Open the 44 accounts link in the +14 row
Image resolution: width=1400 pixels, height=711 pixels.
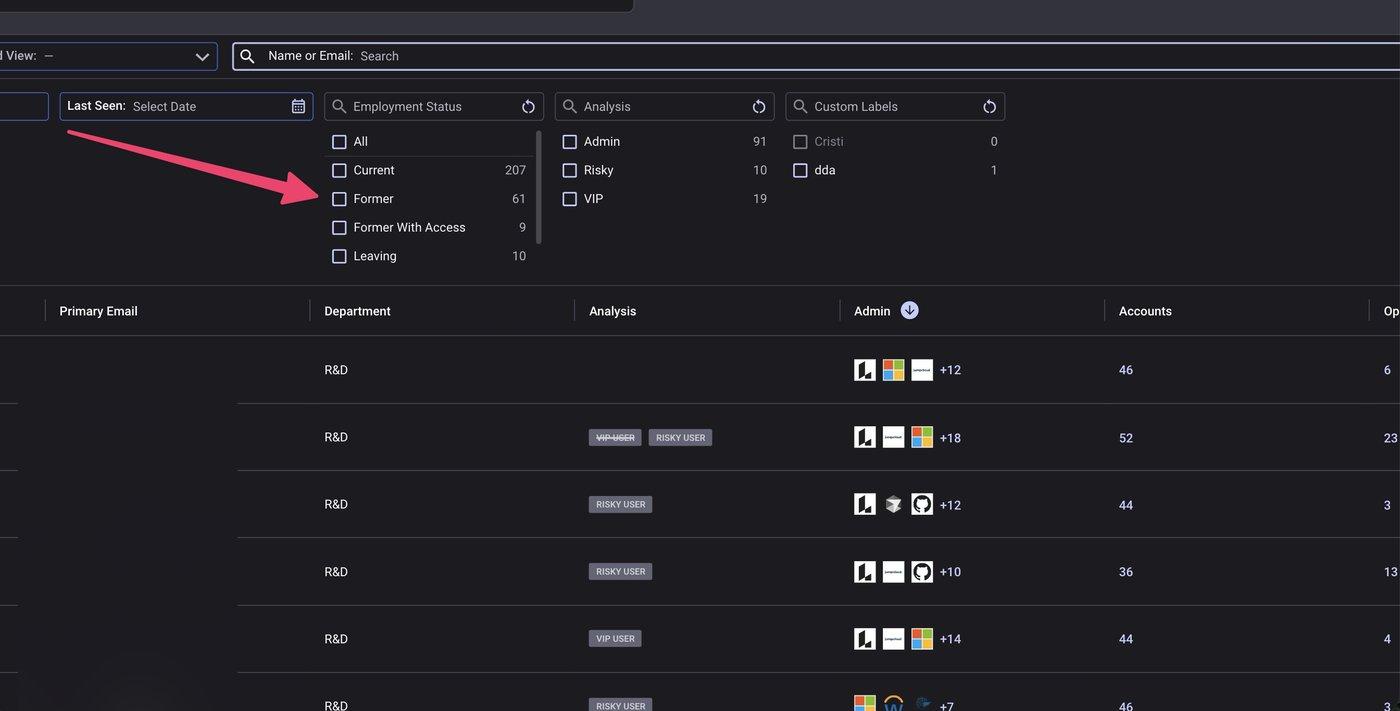coord(1126,639)
